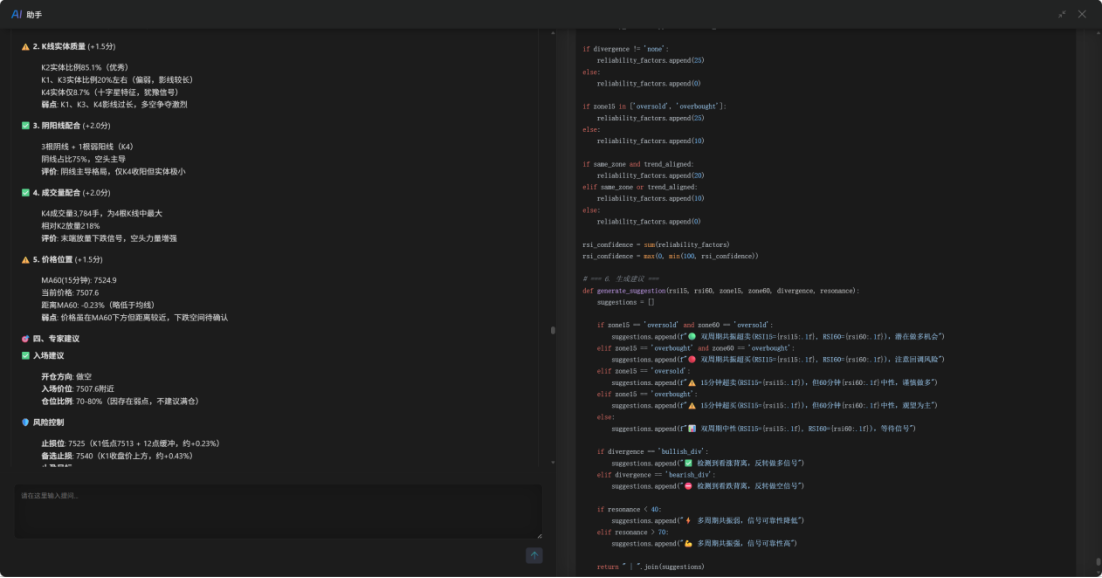The image size is (1102, 578).
Task: Click the shrink window icon at top right
Action: [x=1062, y=14]
